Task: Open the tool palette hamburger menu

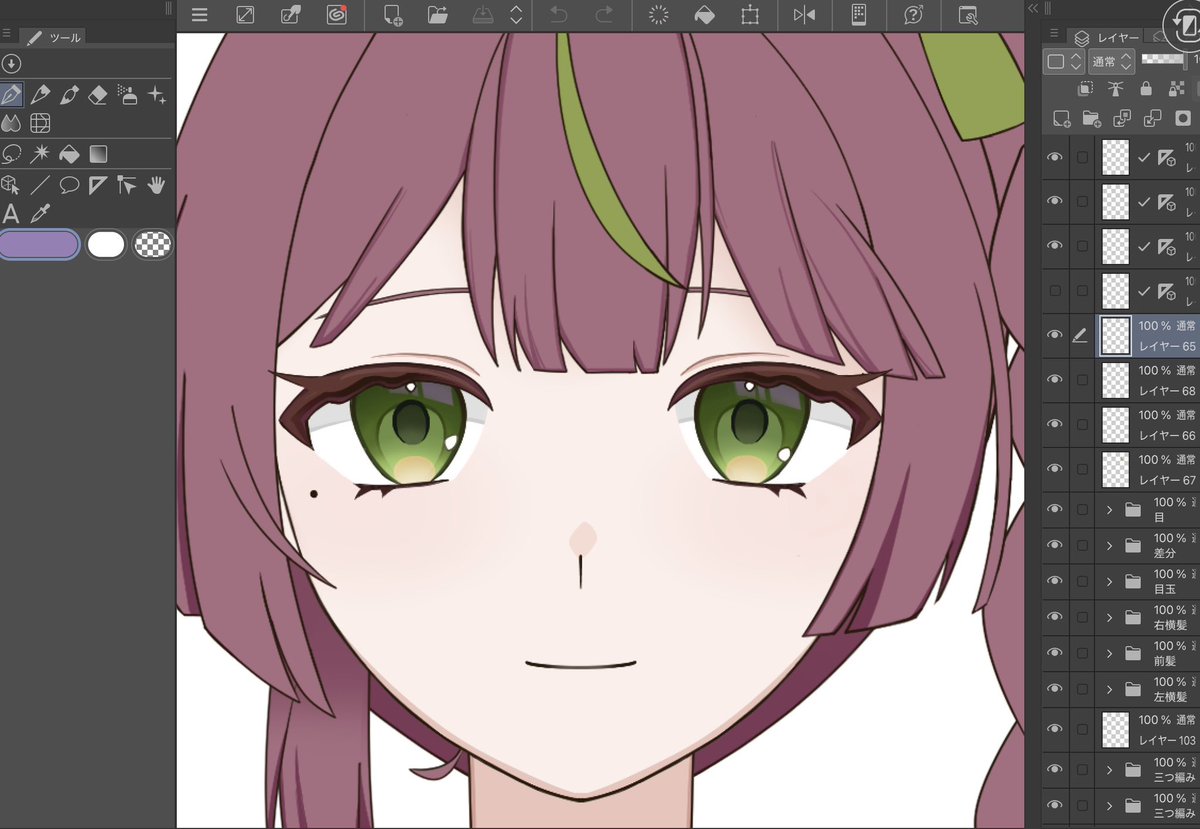Action: (x=6, y=34)
